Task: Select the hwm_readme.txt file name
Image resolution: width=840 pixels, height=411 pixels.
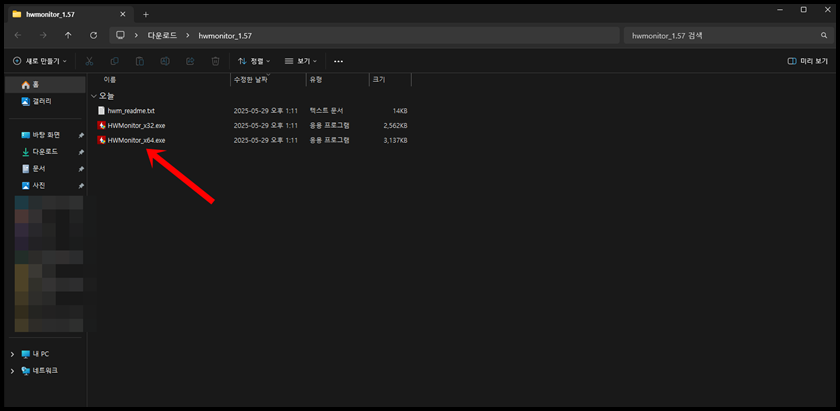Action: (131, 110)
